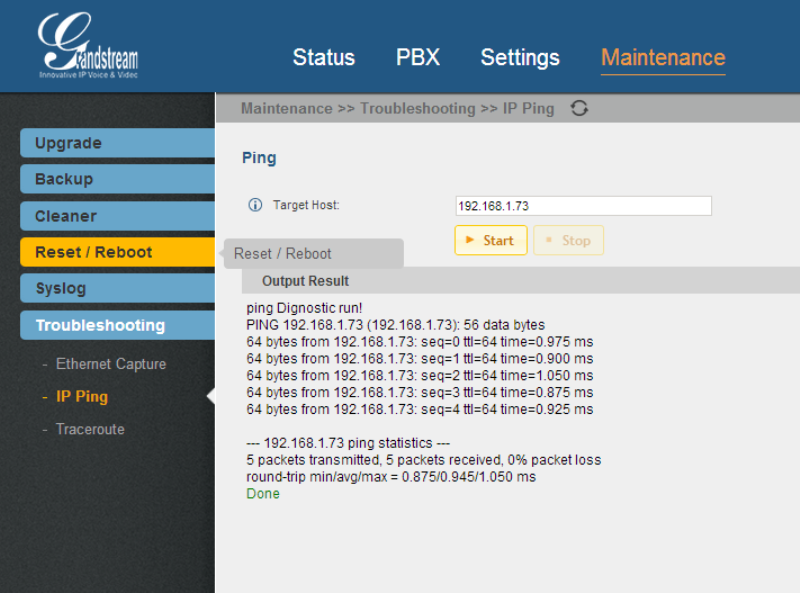Click the refresh icon beside the breadcrumb

click(579, 108)
